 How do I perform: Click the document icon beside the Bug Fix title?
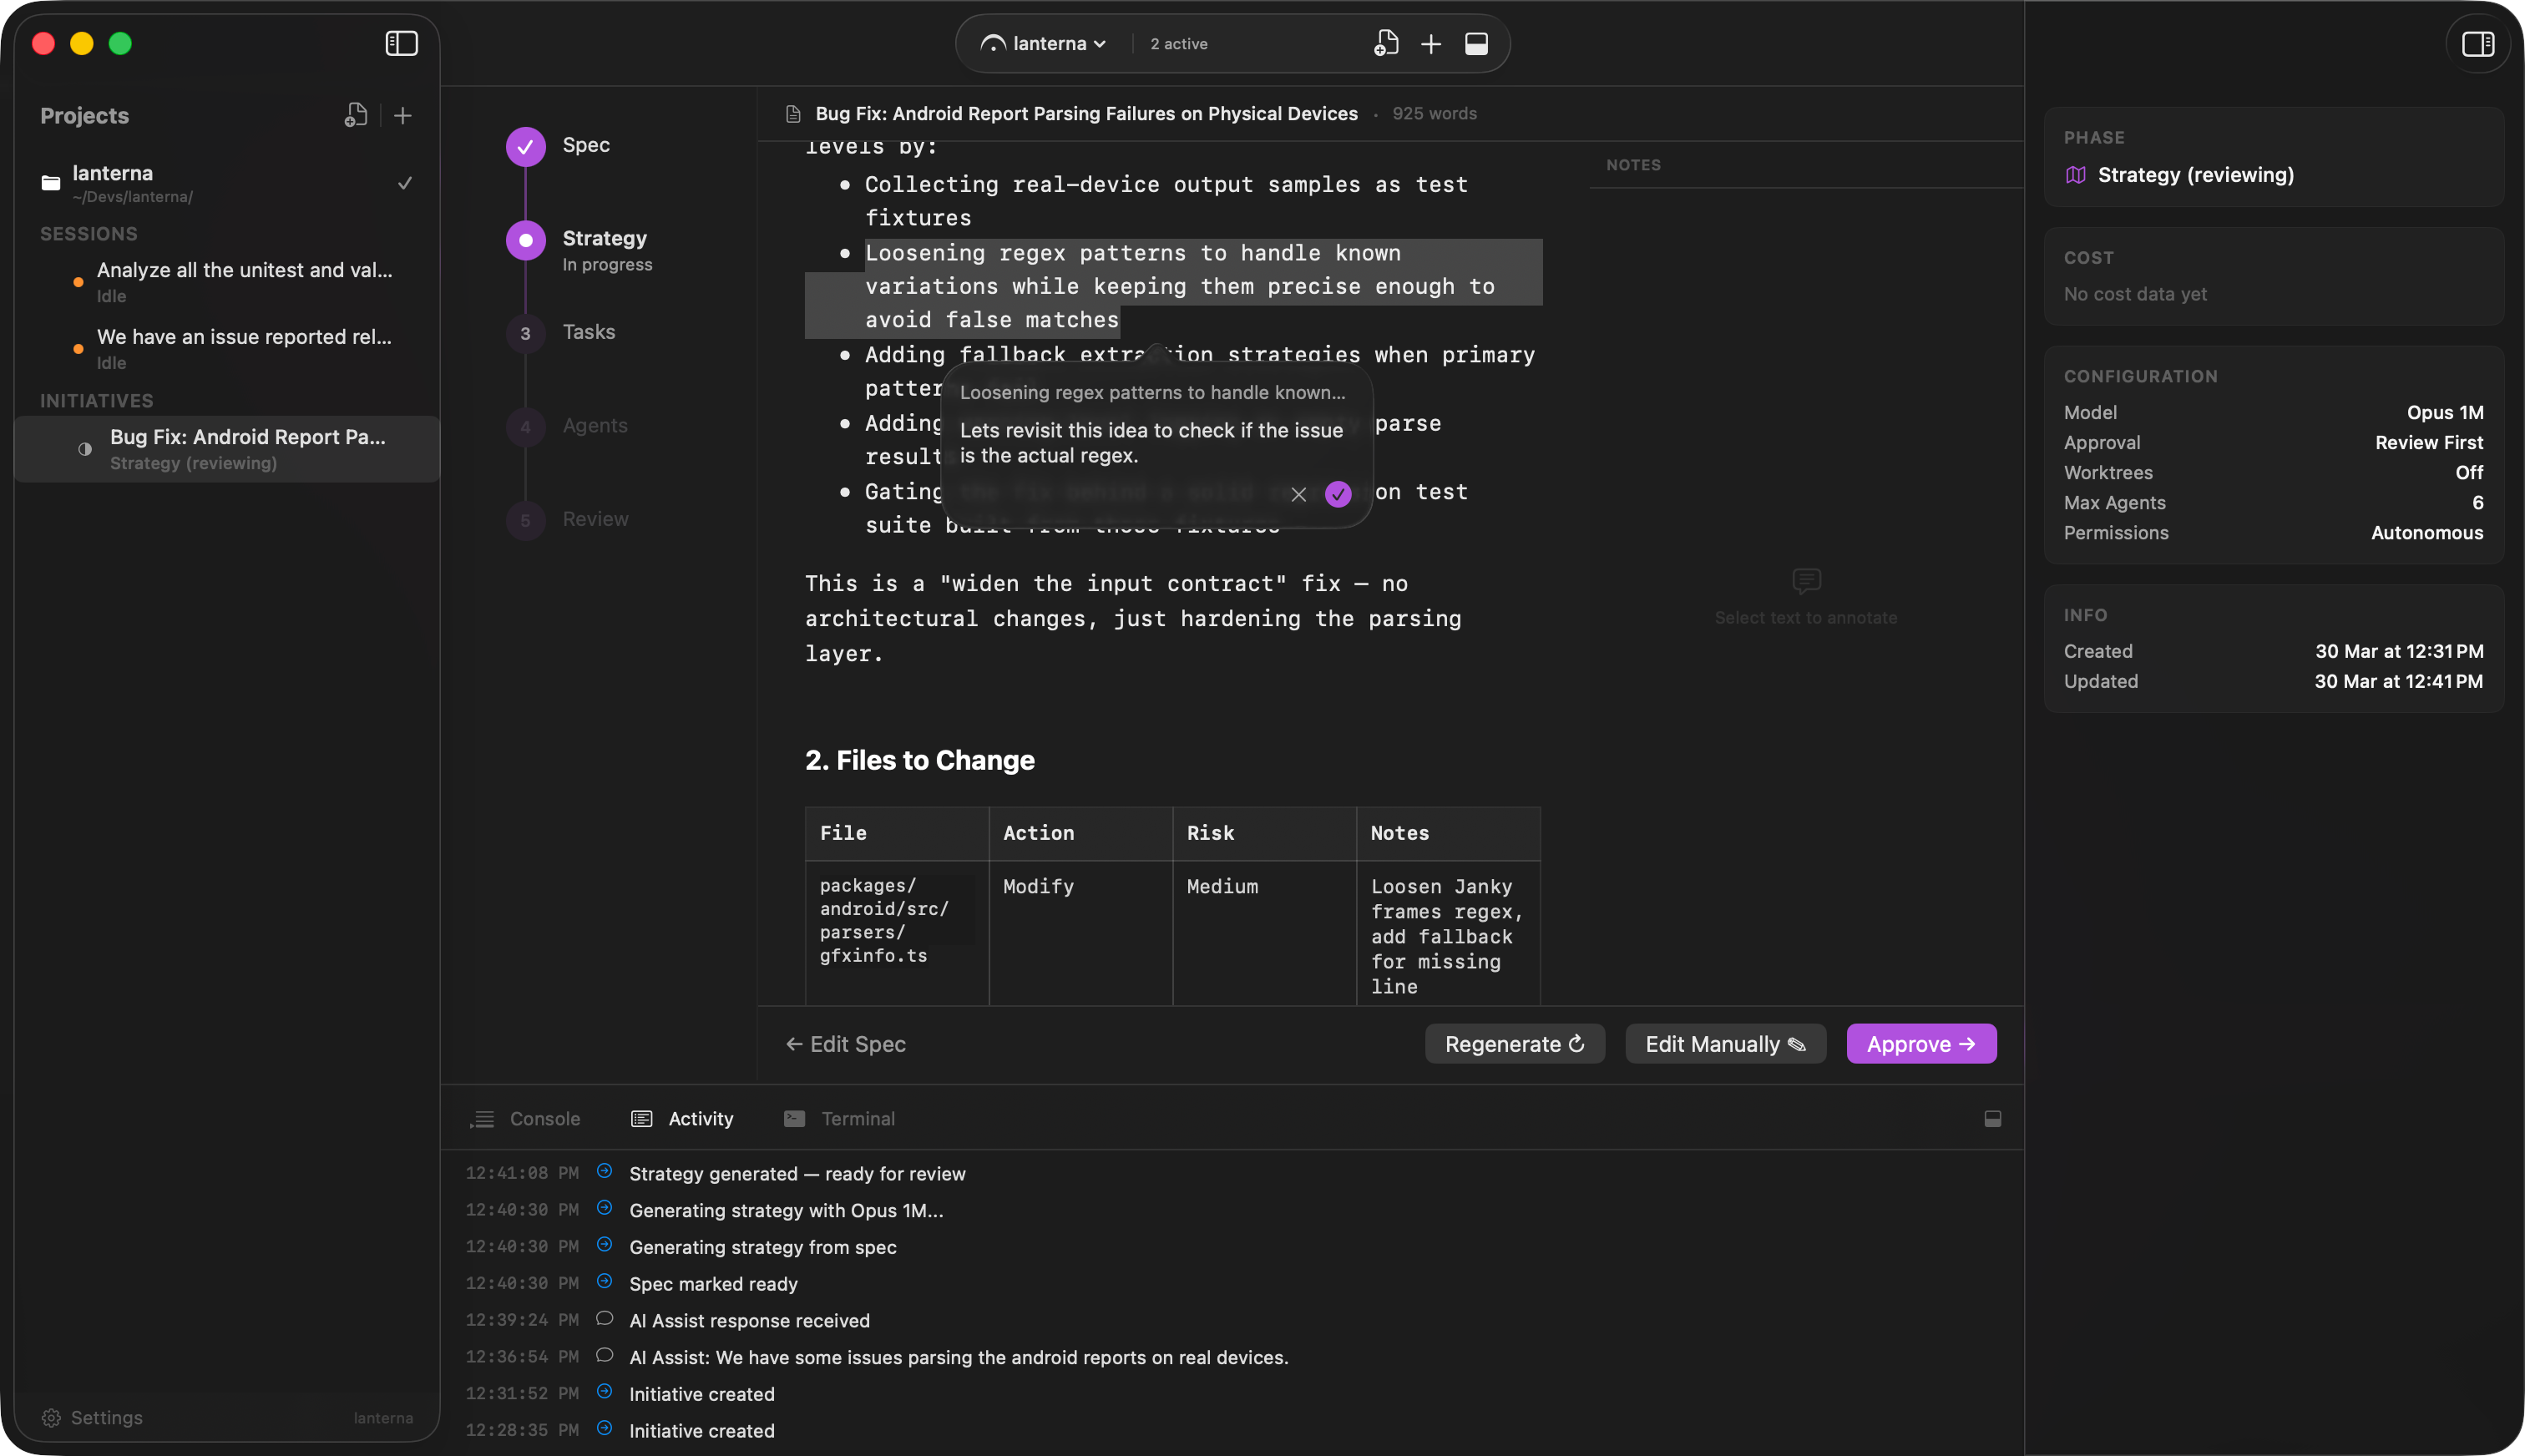click(793, 114)
